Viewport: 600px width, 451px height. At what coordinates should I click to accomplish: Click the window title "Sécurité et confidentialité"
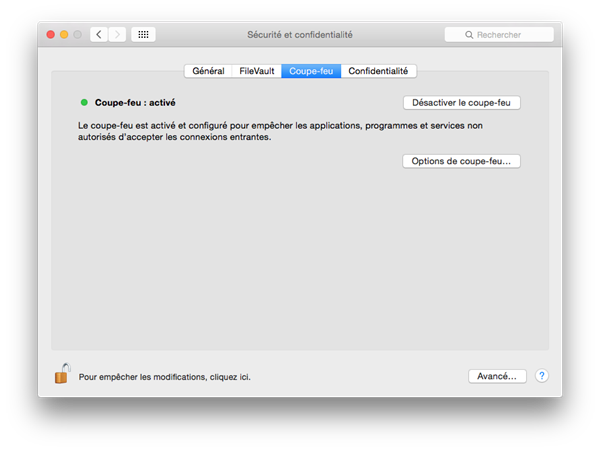pos(300,35)
